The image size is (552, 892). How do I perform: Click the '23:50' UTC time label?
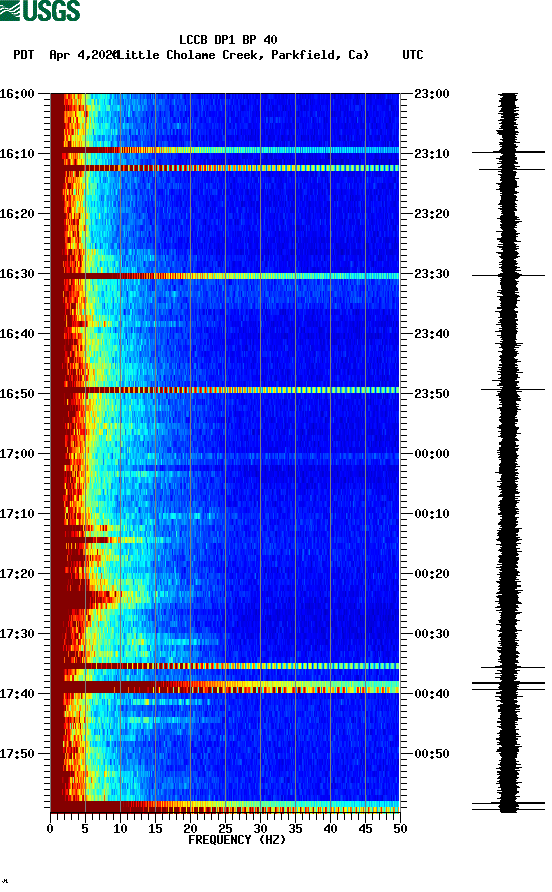click(x=432, y=394)
